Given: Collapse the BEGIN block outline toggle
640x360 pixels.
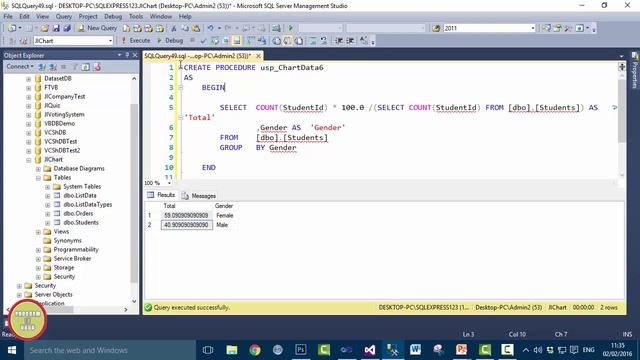Looking at the screenshot, I should (180, 87).
